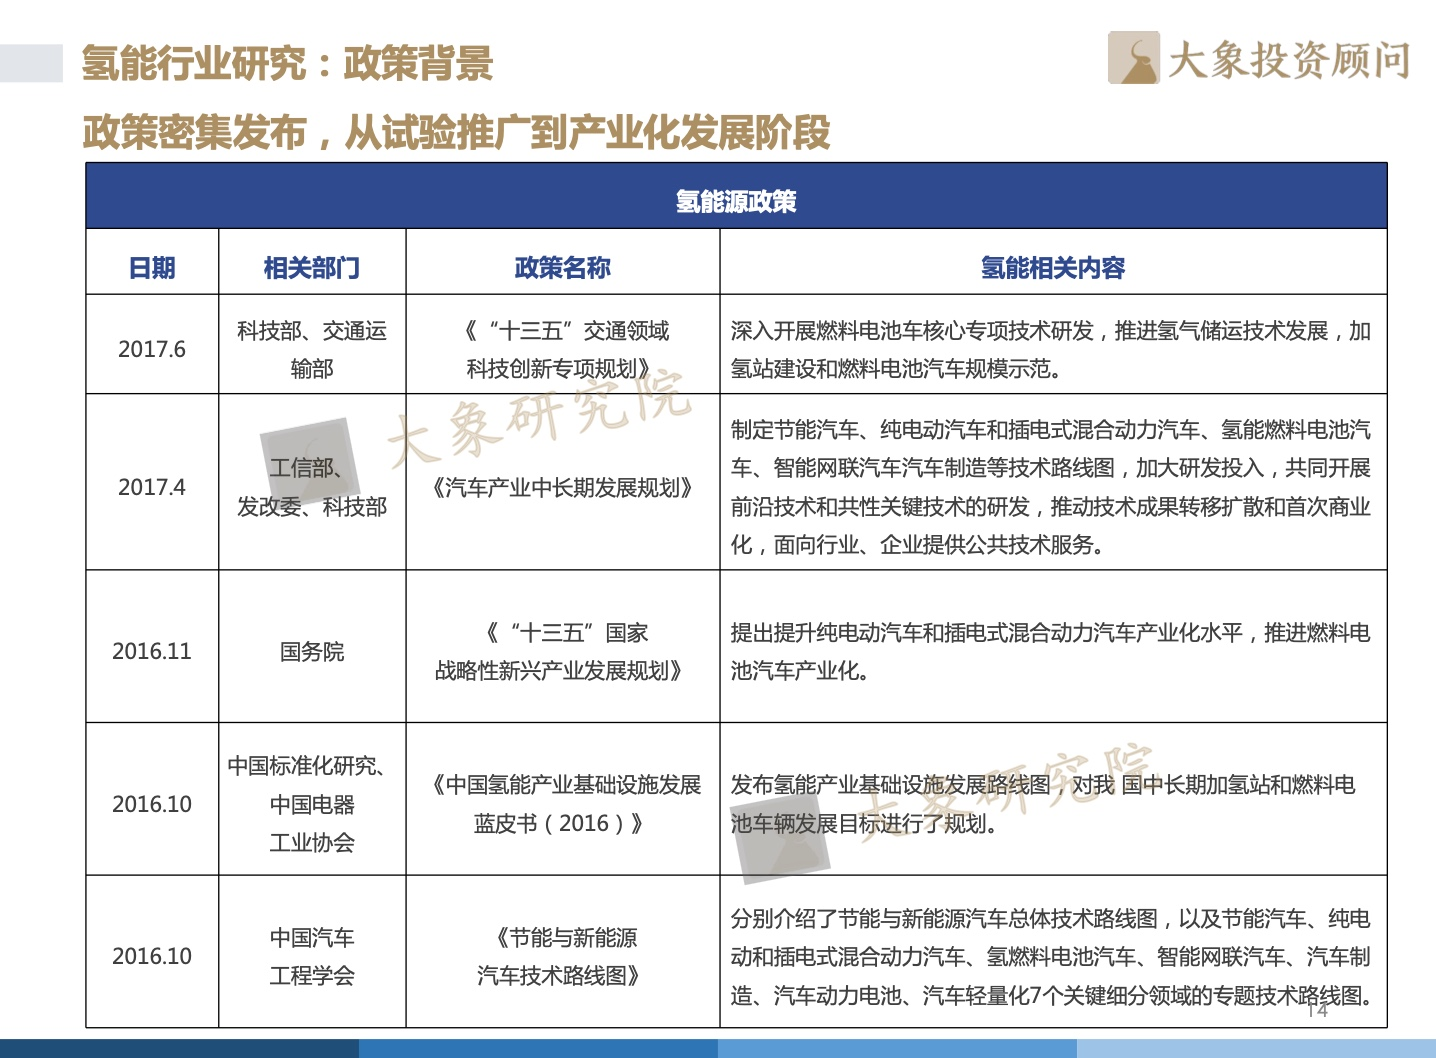1436x1058 pixels.
Task: Click the page number 14
Action: pos(1318,1010)
